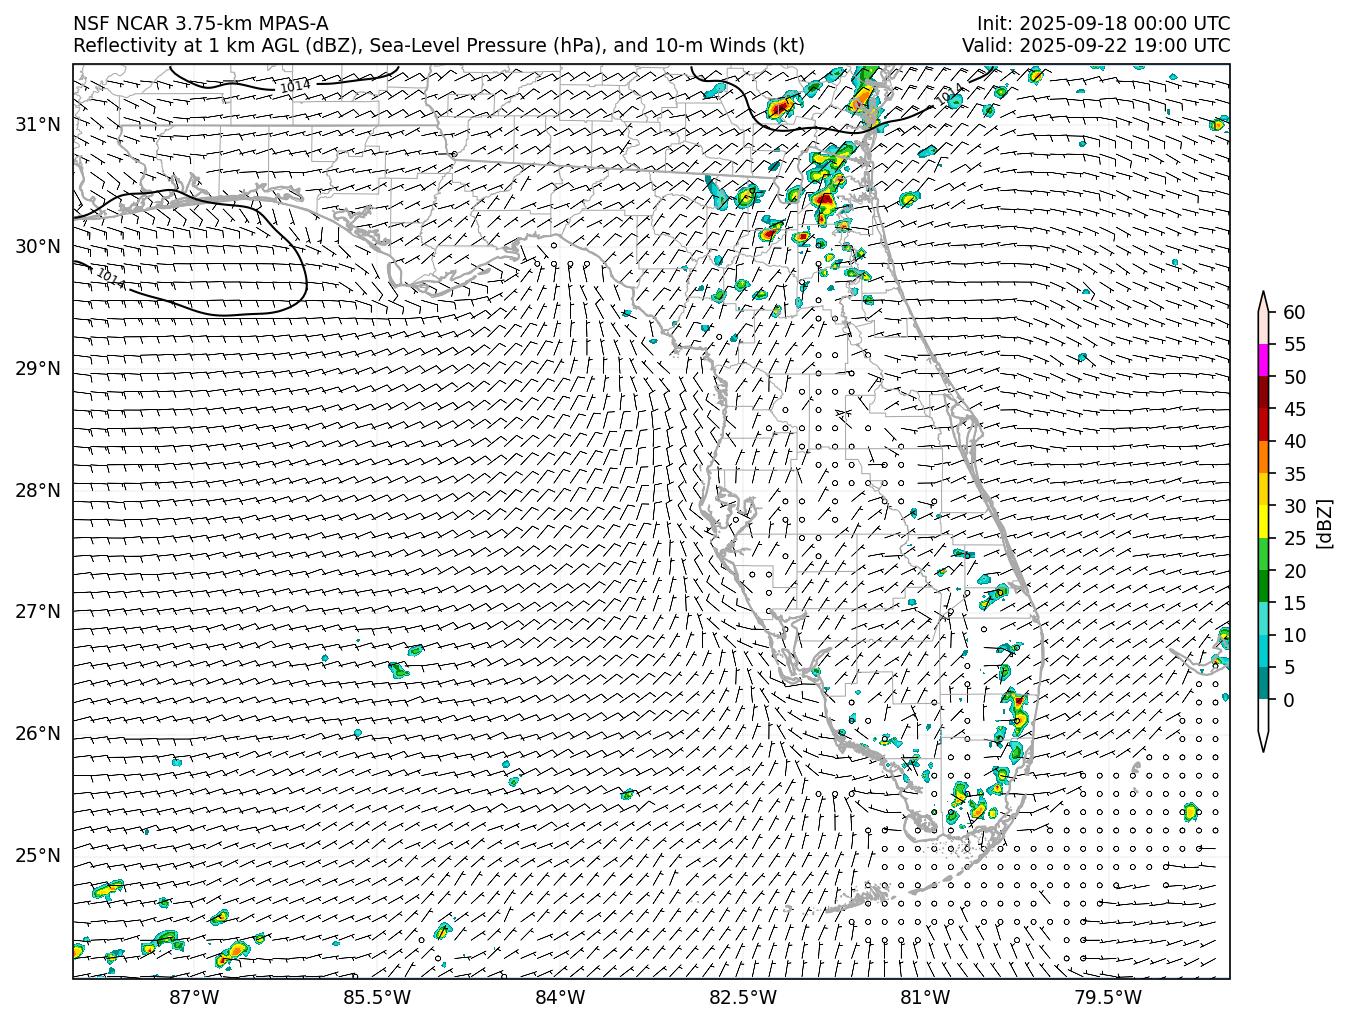Click the 'Valid: 2025-09-22 19:00 UTC' text
This screenshot has height=1023, width=1349.
click(x=1096, y=45)
